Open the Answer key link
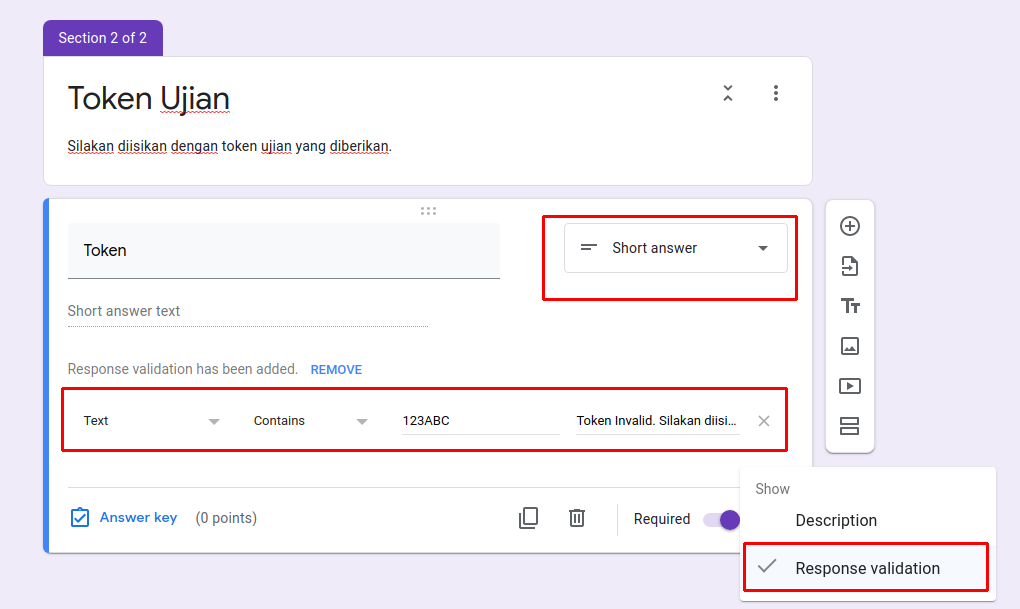The height and width of the screenshot is (609, 1020). (x=138, y=518)
